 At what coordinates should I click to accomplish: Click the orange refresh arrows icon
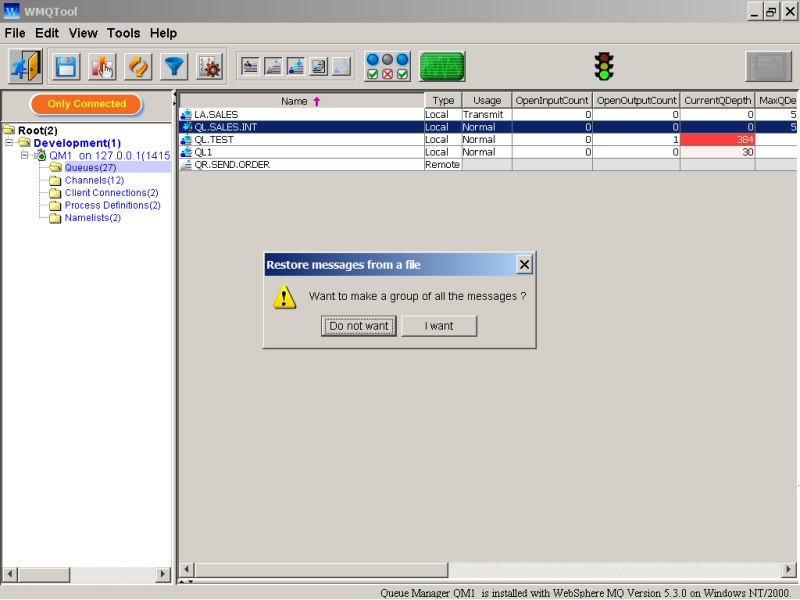(138, 67)
